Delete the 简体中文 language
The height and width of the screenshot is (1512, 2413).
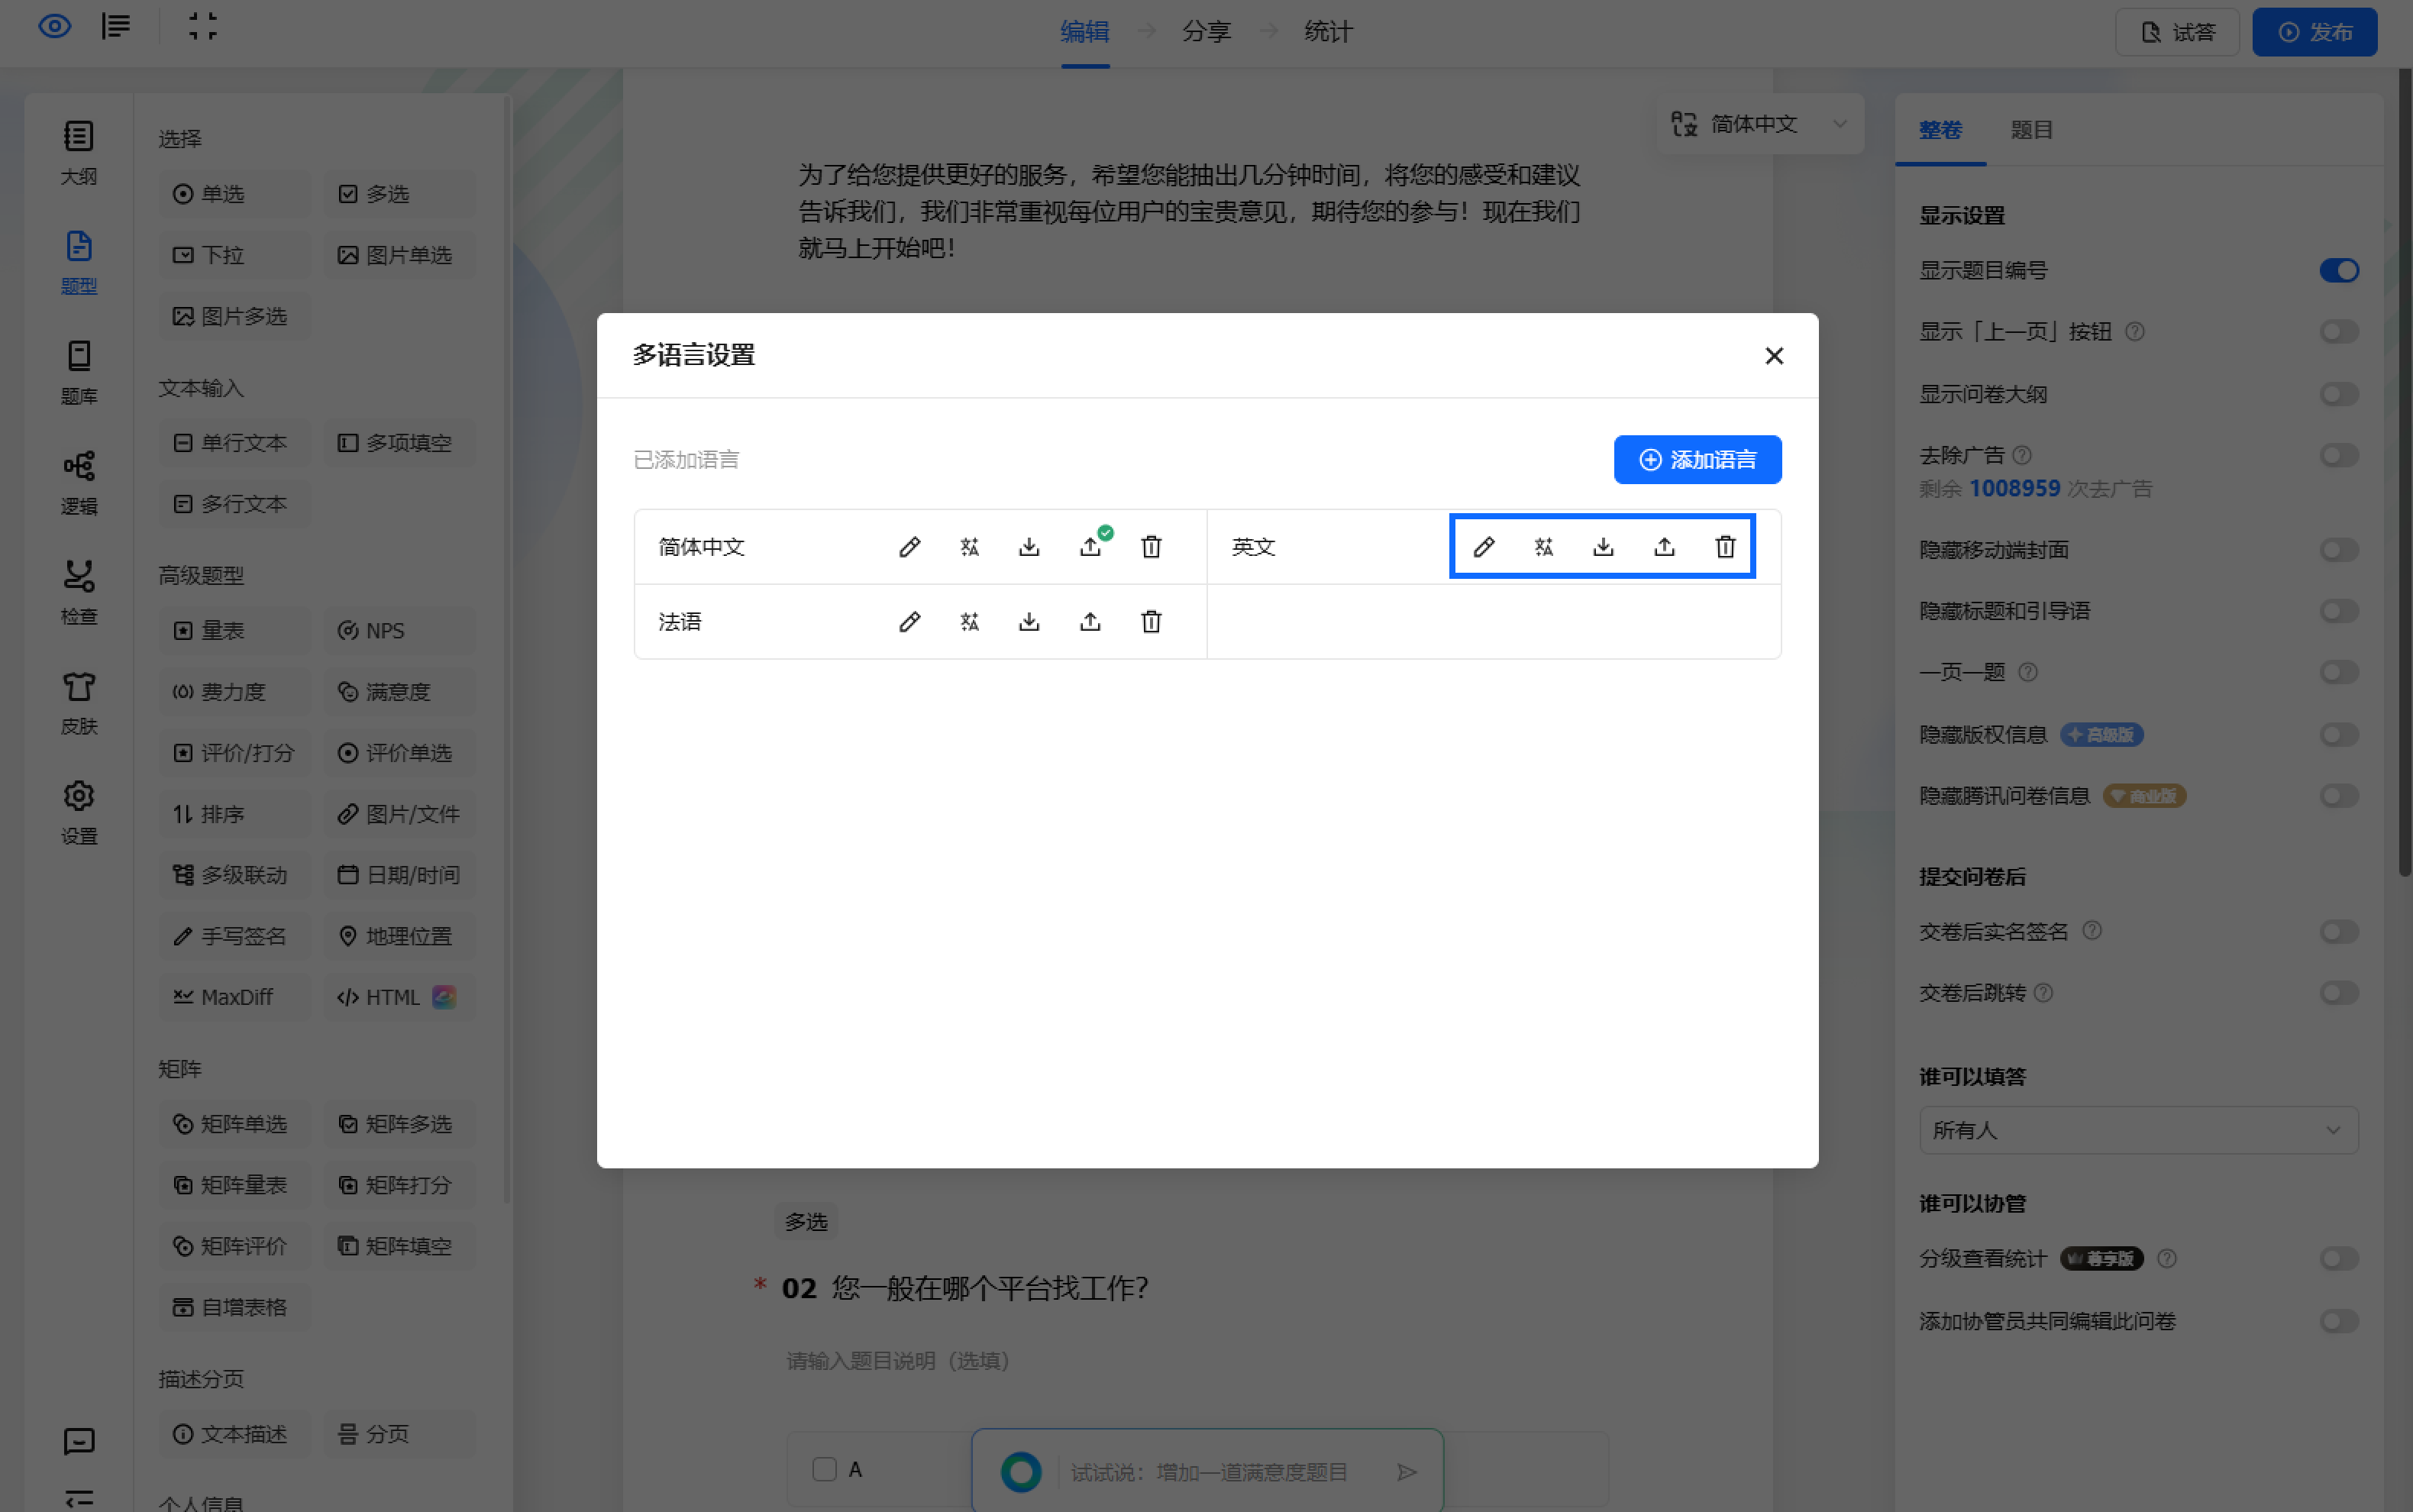(x=1151, y=547)
